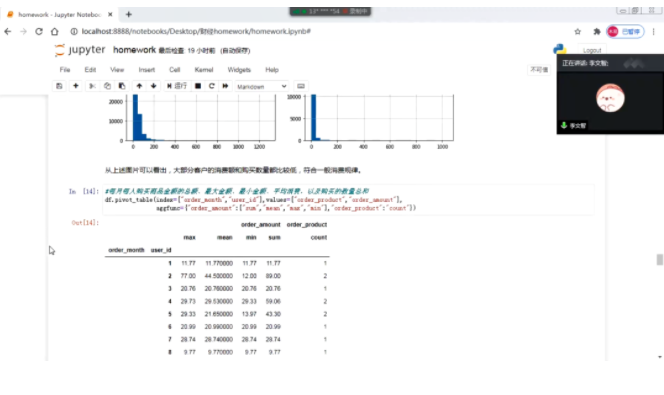Click the Run cell button
This screenshot has width=664, height=395.
177,86
